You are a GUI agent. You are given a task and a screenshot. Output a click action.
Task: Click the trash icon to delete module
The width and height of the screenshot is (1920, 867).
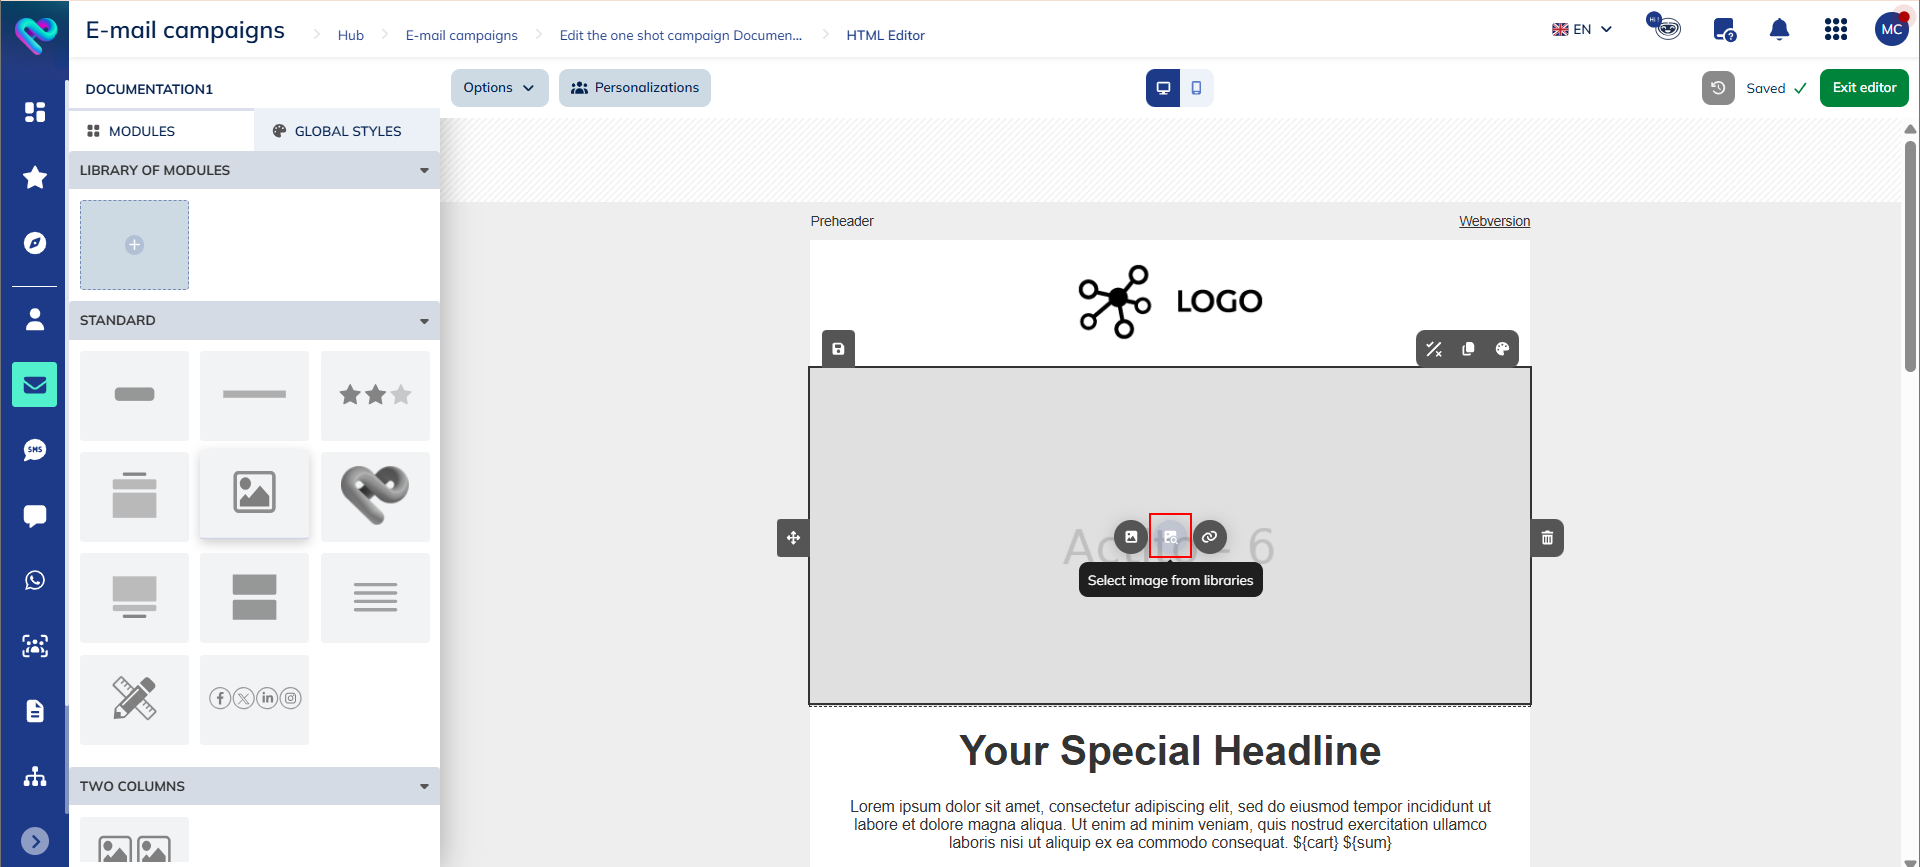pos(1547,538)
